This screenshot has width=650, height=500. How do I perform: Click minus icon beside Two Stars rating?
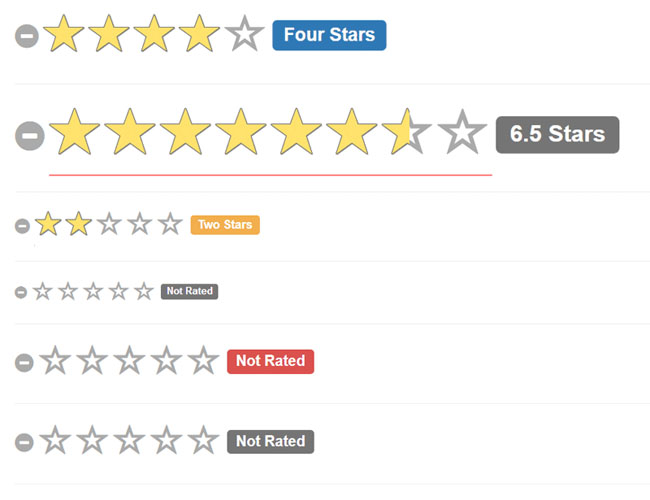(x=22, y=225)
